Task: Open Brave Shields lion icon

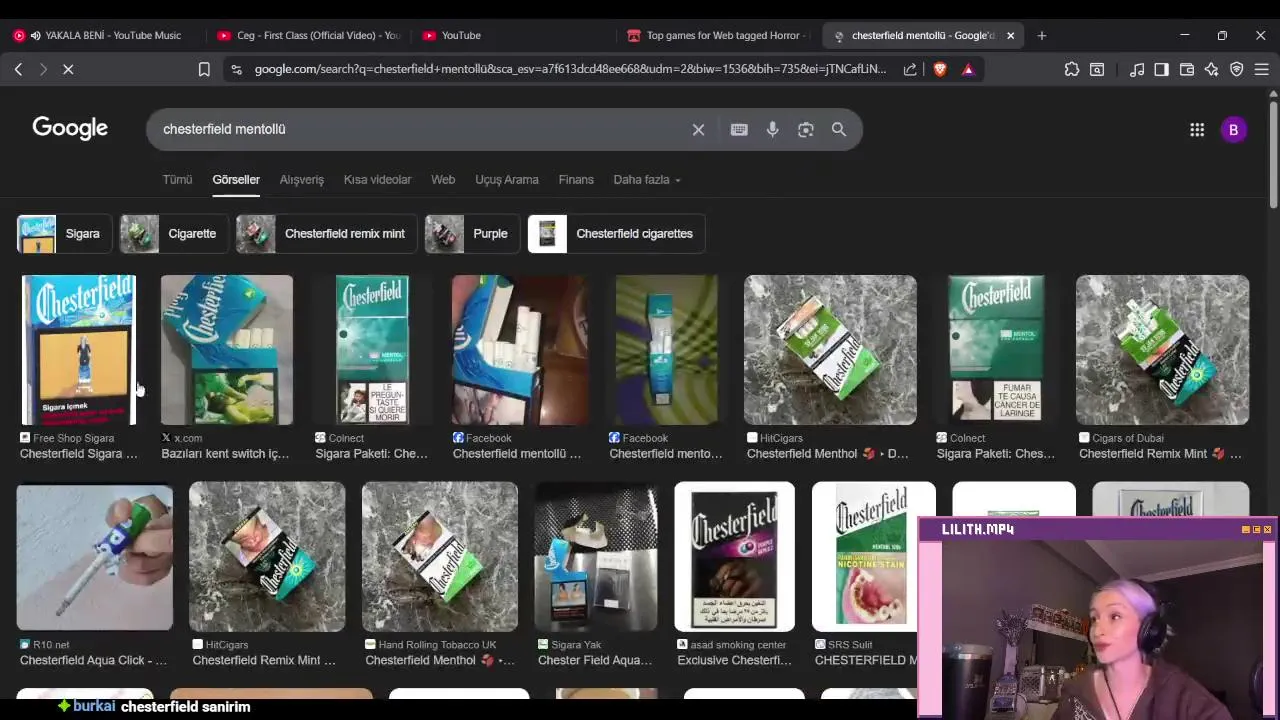Action: pyautogui.click(x=940, y=69)
